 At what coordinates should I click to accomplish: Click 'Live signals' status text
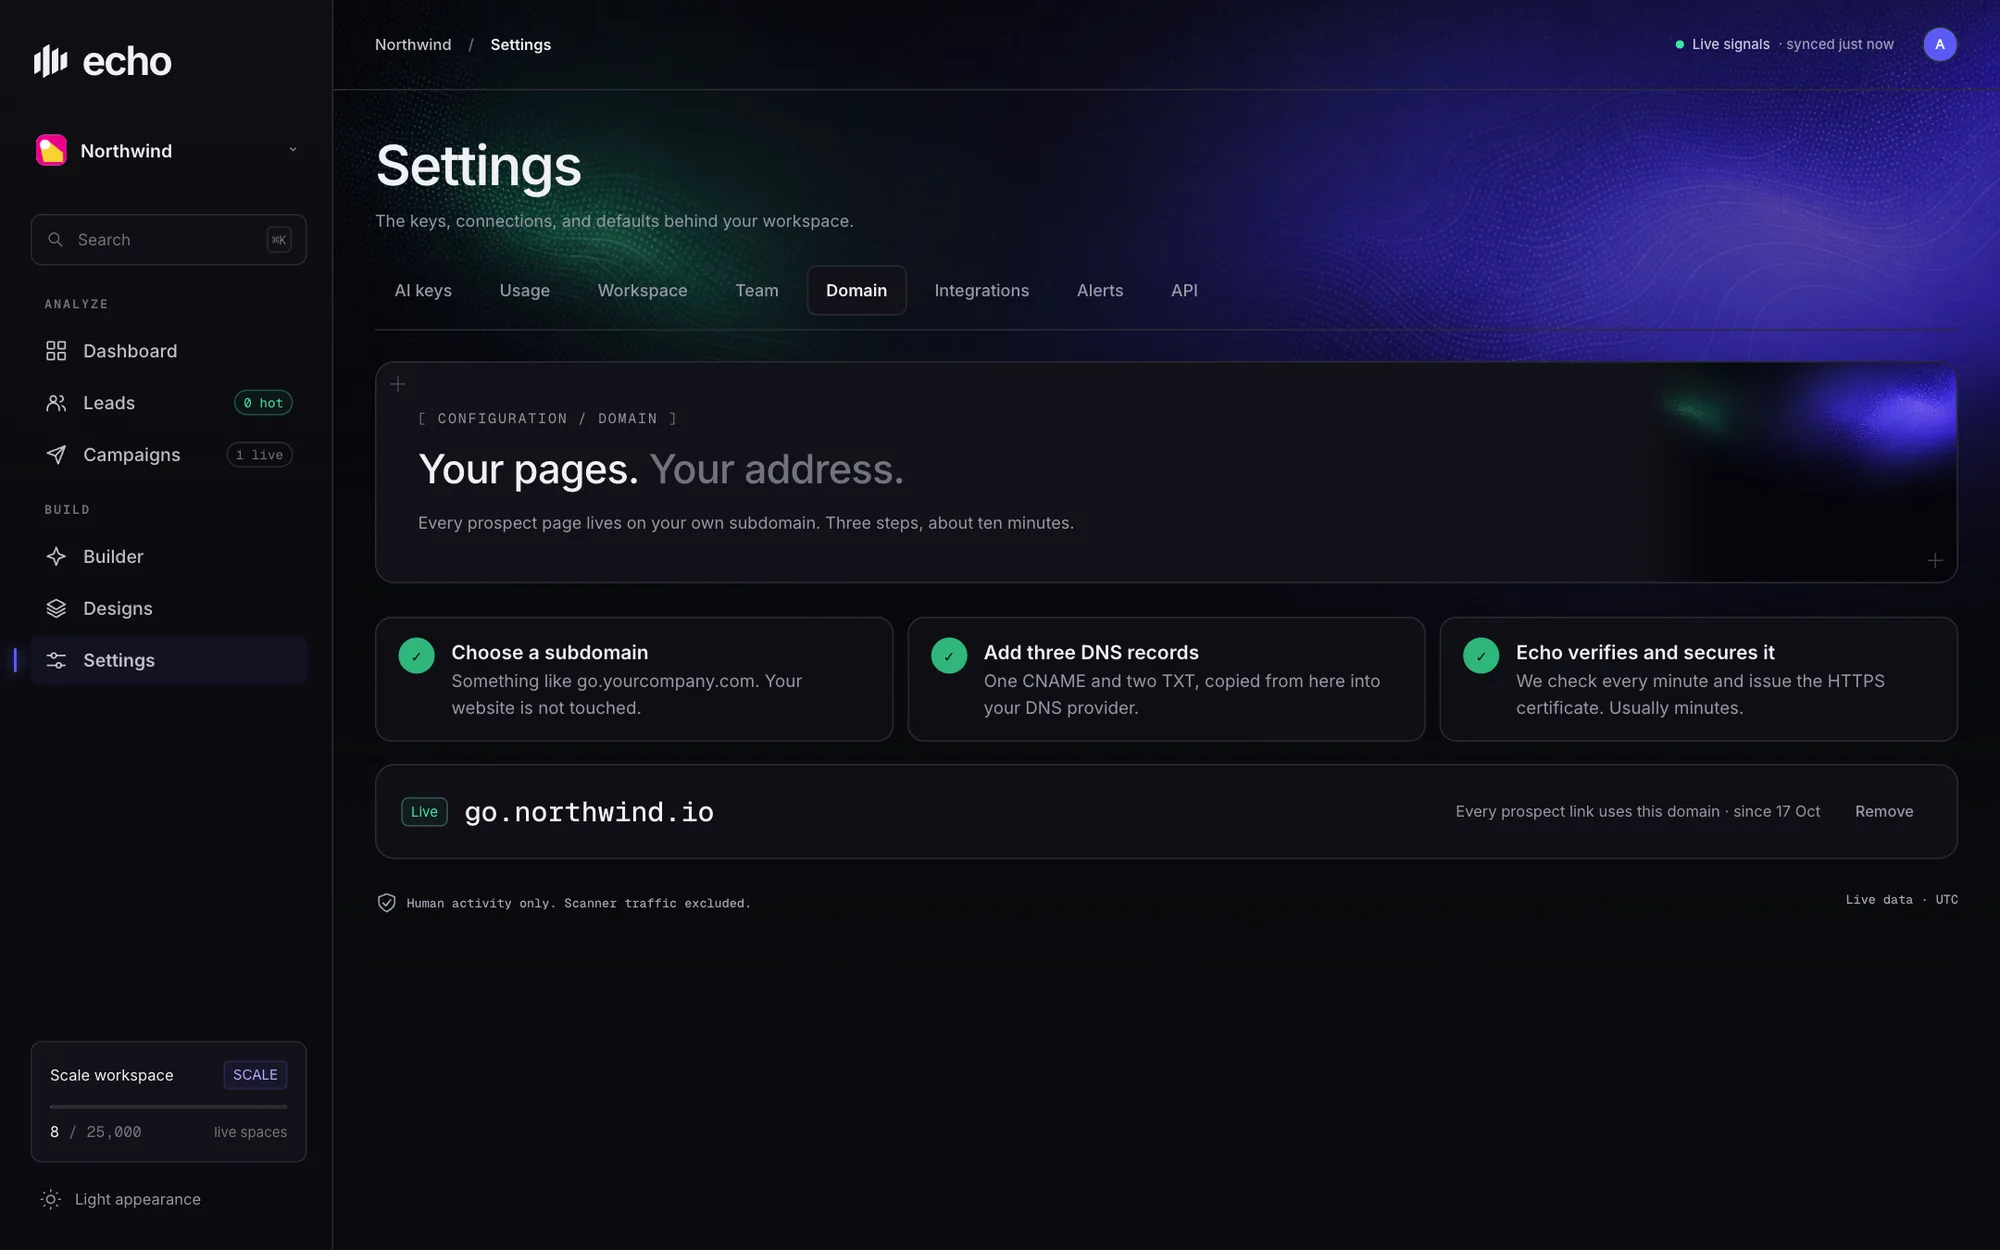click(1731, 45)
